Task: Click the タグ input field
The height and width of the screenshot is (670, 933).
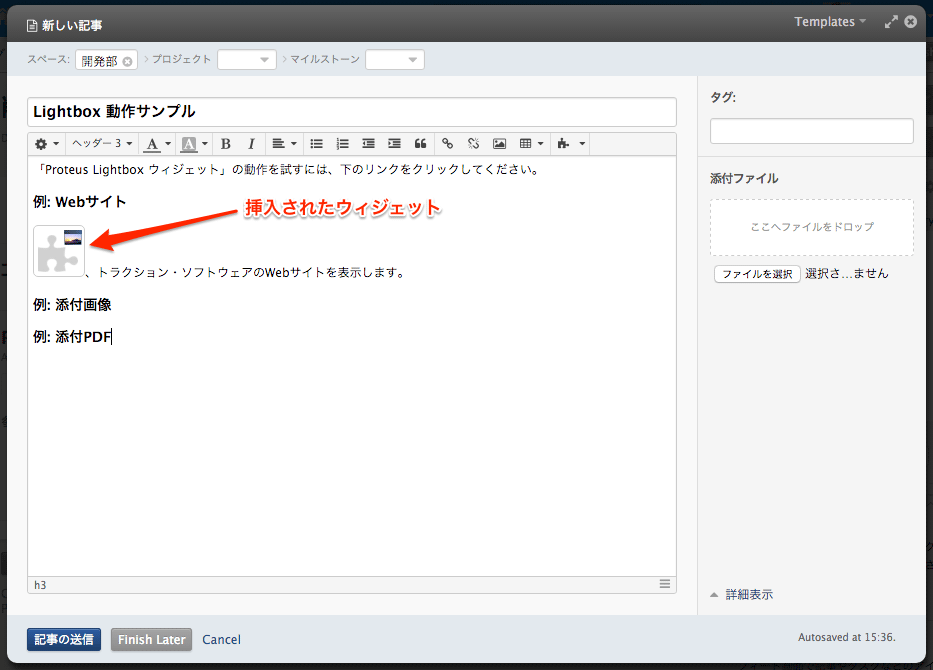Action: pos(812,131)
